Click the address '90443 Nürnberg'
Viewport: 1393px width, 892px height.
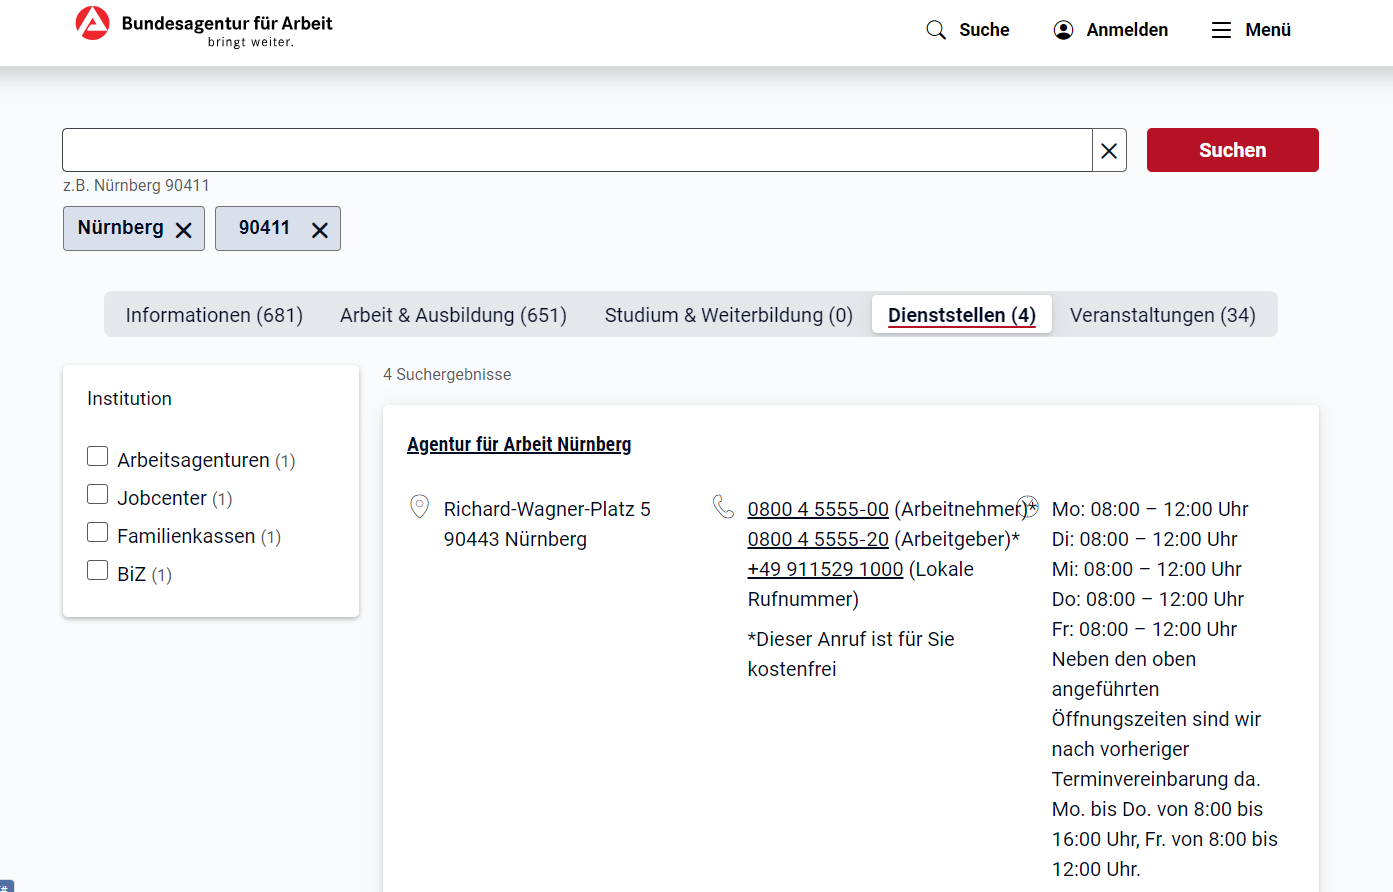[515, 539]
